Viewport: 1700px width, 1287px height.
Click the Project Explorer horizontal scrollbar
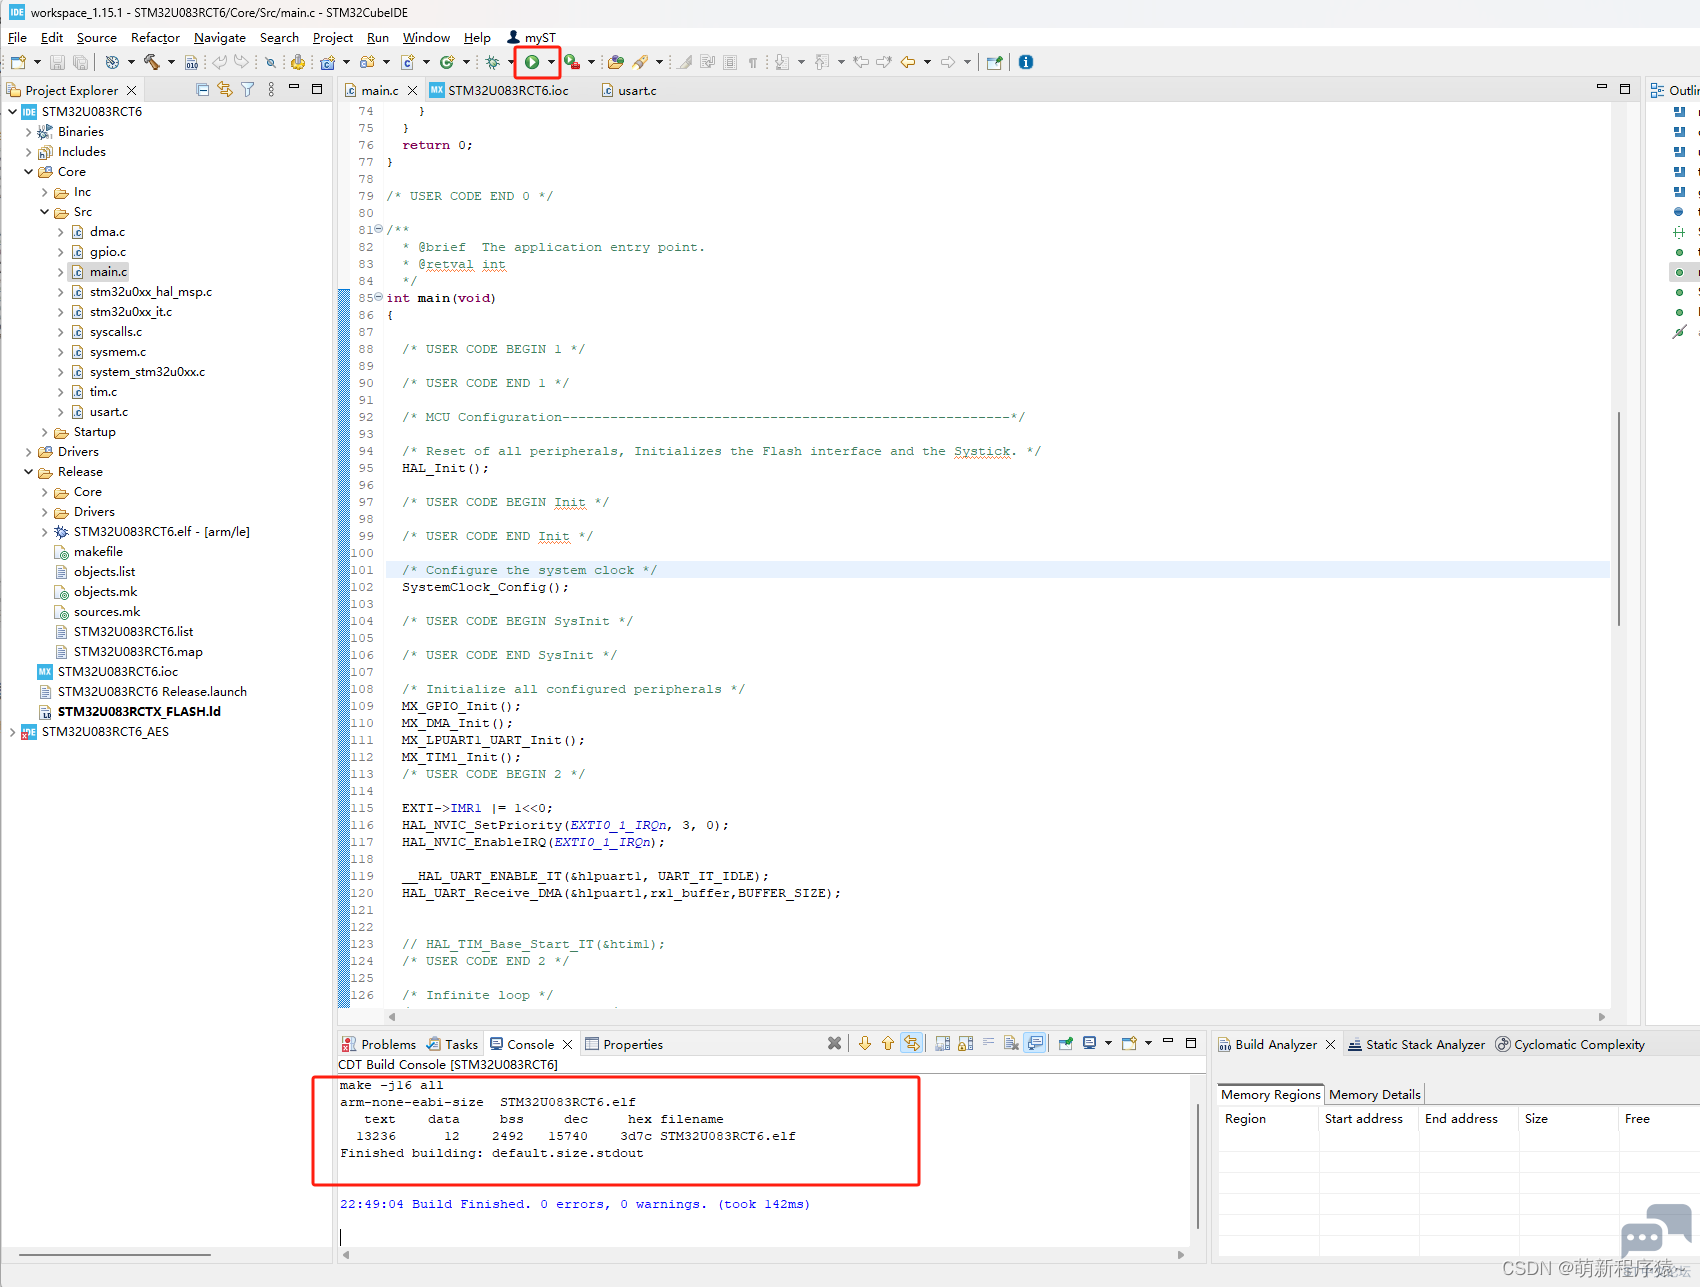pos(115,1254)
